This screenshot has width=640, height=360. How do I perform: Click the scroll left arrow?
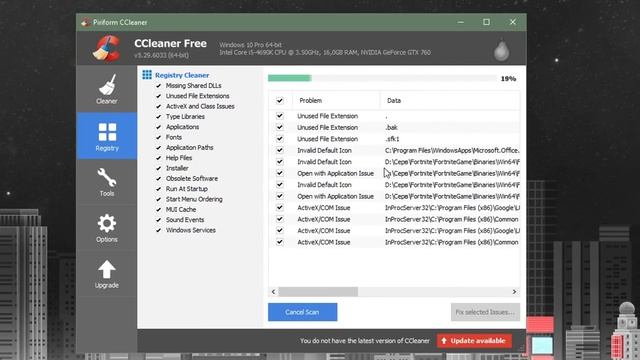point(273,291)
